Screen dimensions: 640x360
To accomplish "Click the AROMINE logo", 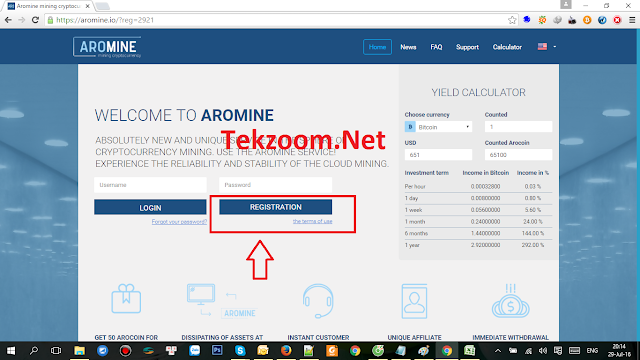I will tap(107, 47).
